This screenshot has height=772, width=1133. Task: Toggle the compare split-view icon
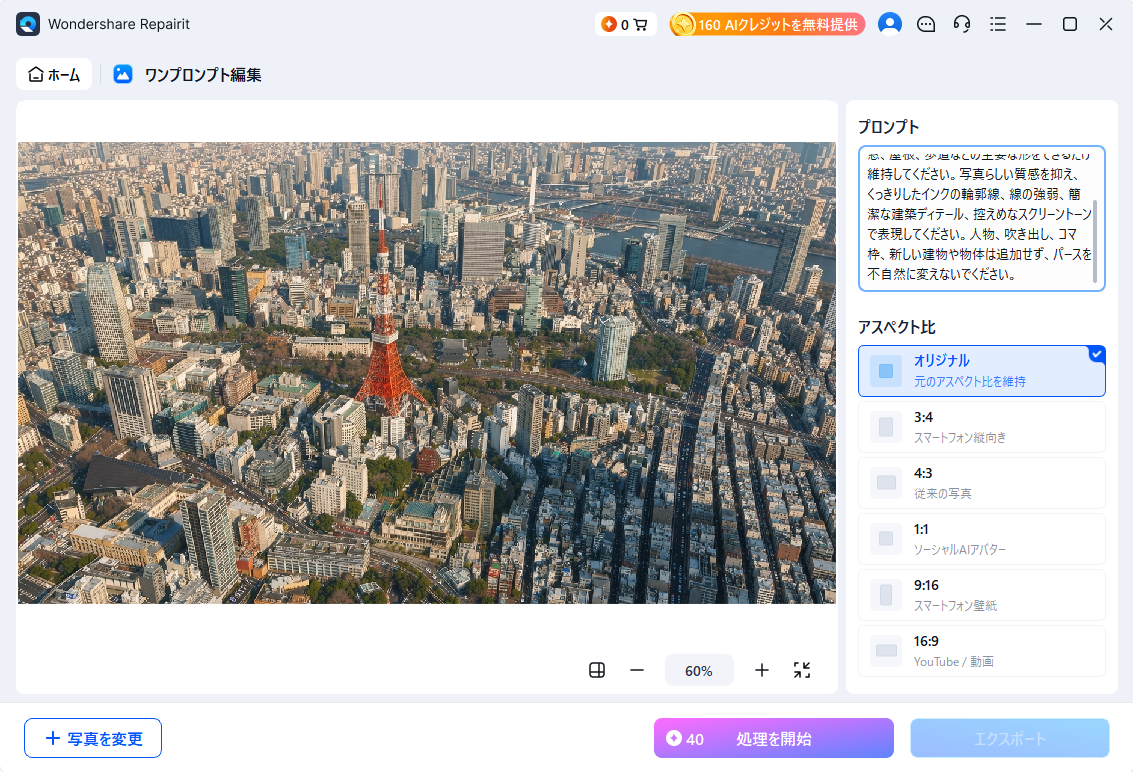597,671
